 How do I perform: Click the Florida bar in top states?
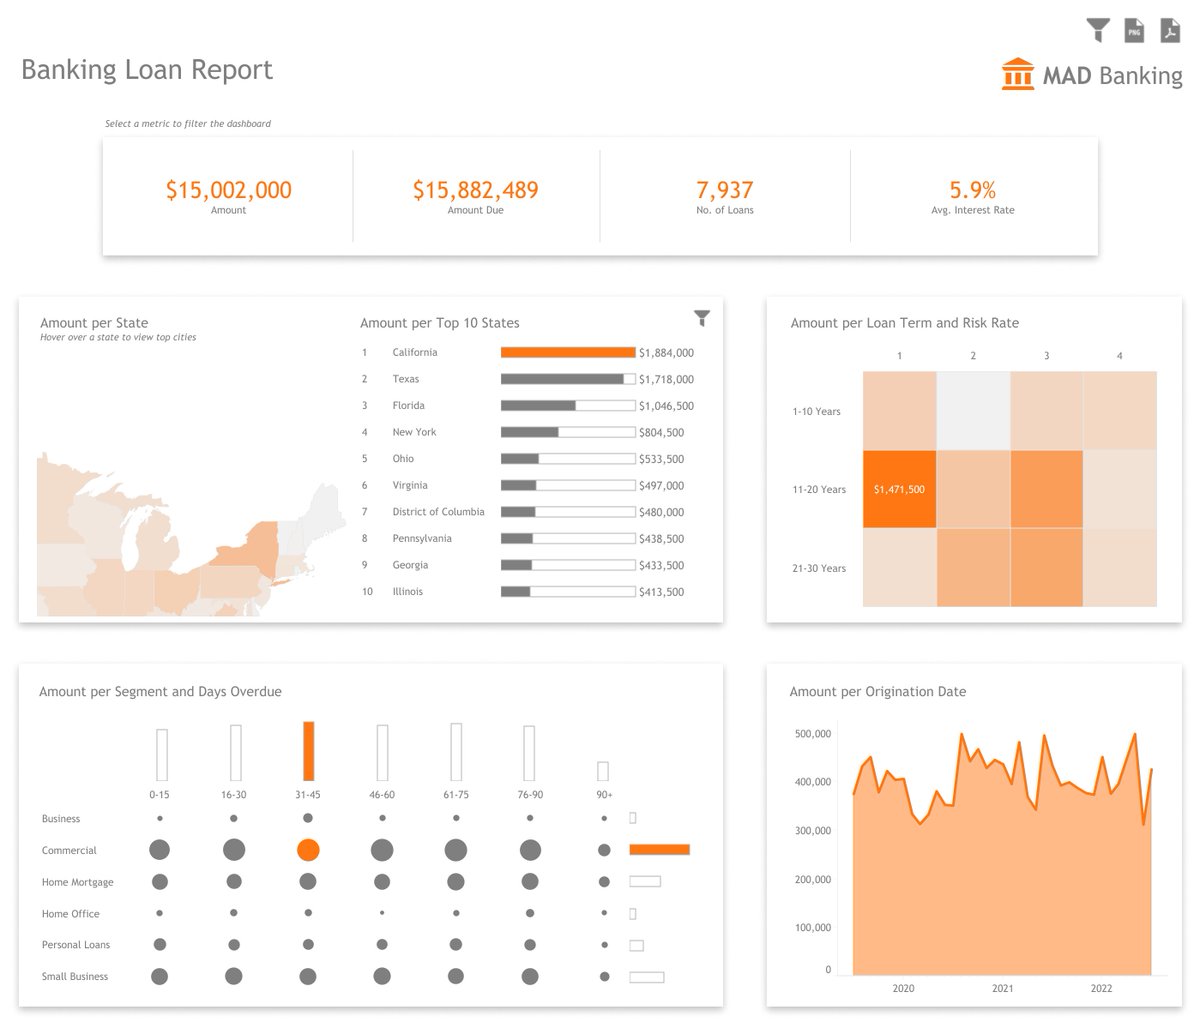coord(568,406)
